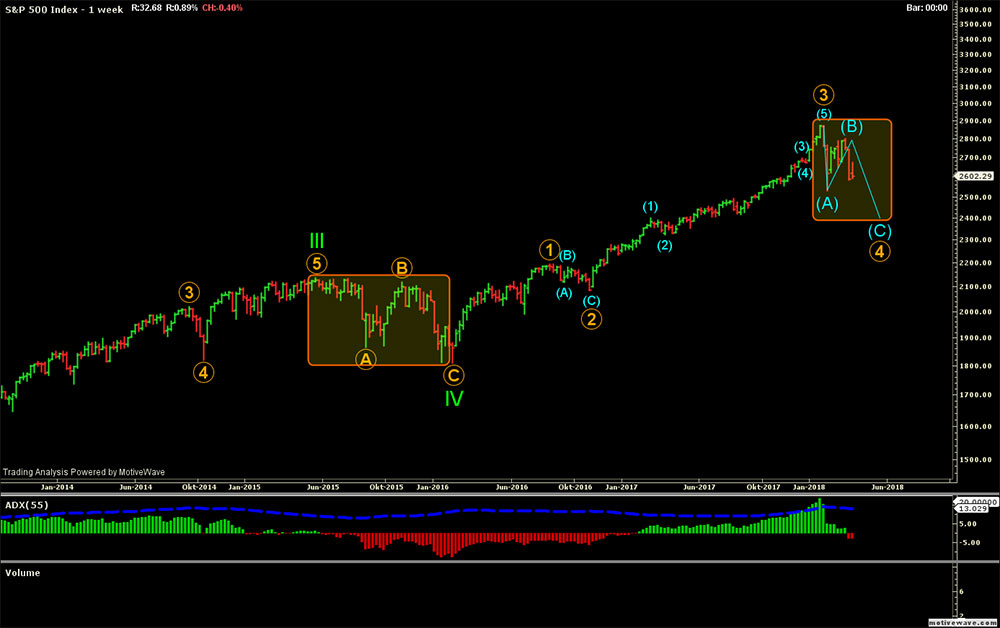The height and width of the screenshot is (628, 1000).
Task: Click the large cyan (C) projection label
Action: coord(880,231)
